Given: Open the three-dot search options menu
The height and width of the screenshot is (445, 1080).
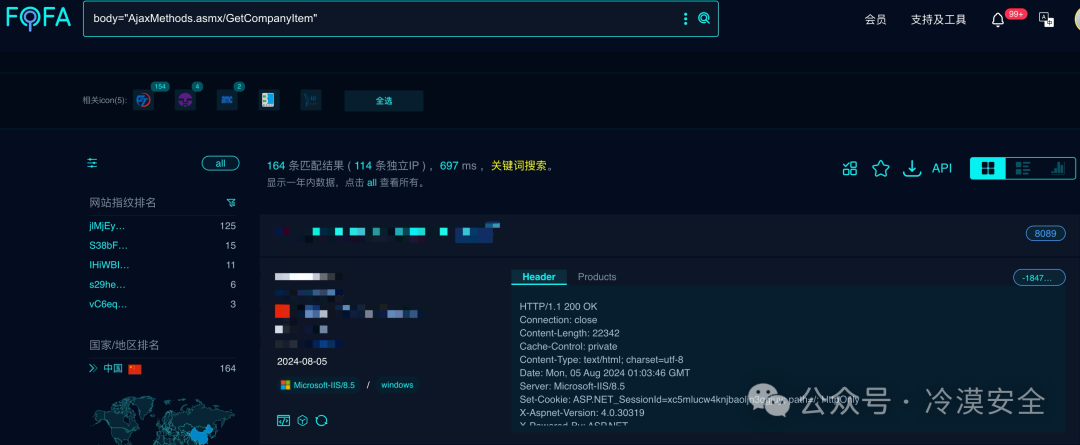Looking at the screenshot, I should [685, 19].
